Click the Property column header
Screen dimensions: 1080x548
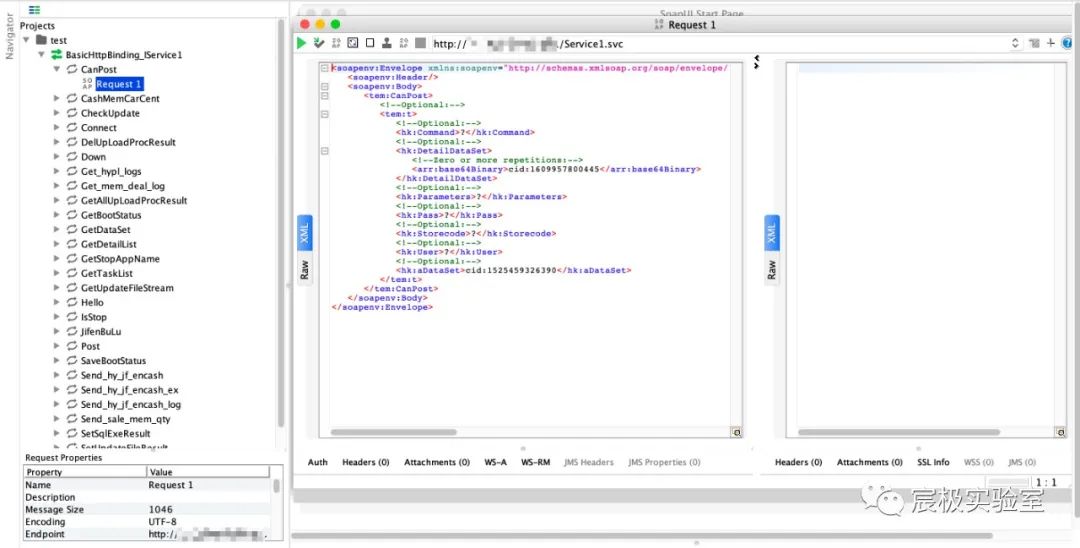(x=85, y=472)
